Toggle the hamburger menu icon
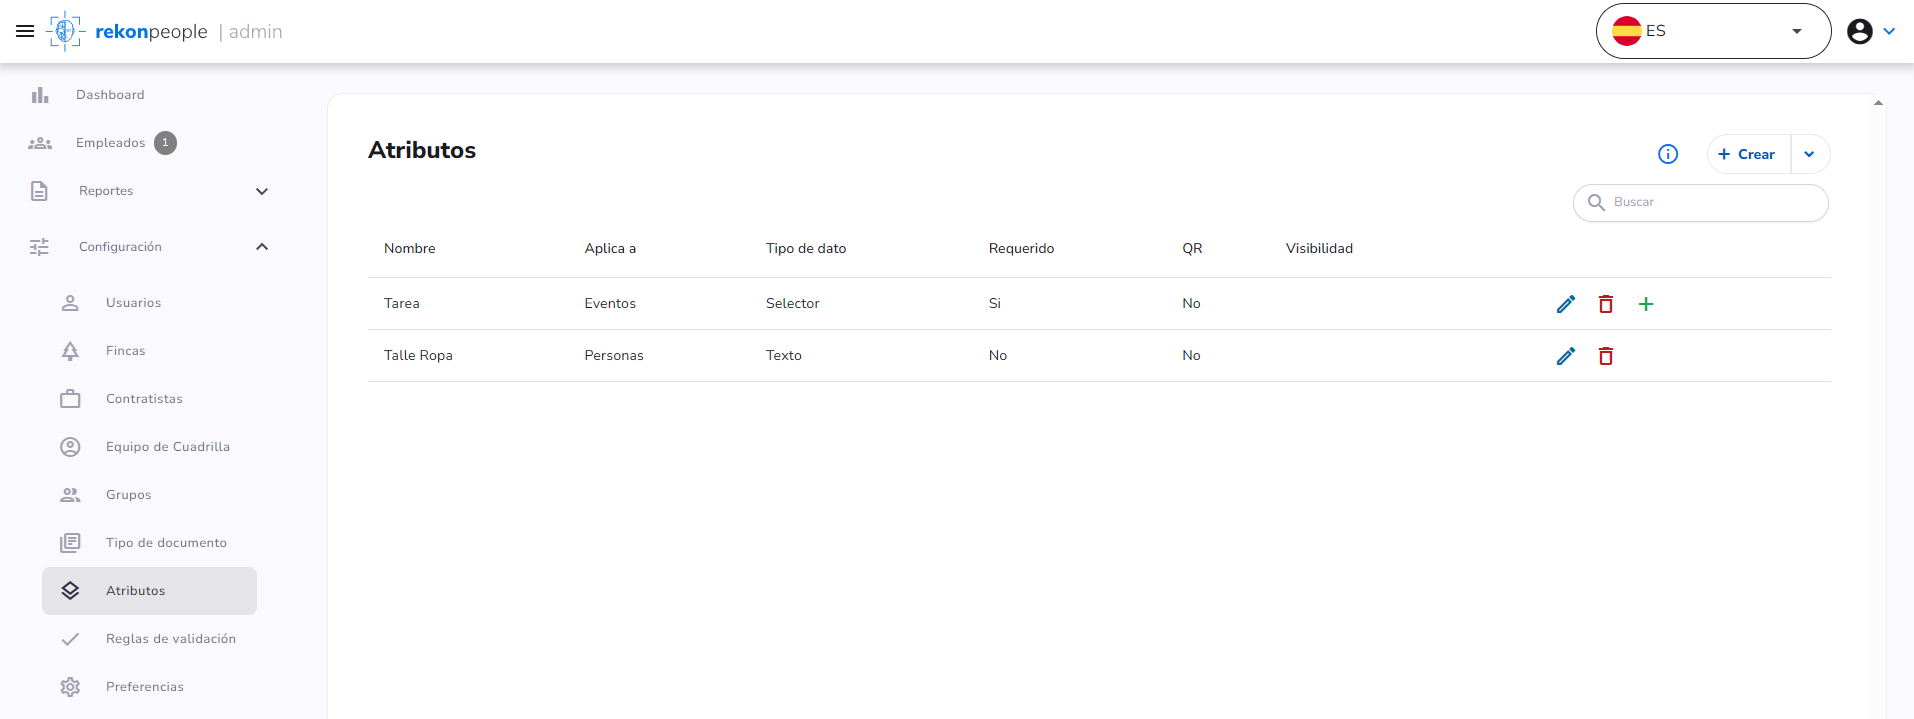This screenshot has width=1914, height=719. 25,31
